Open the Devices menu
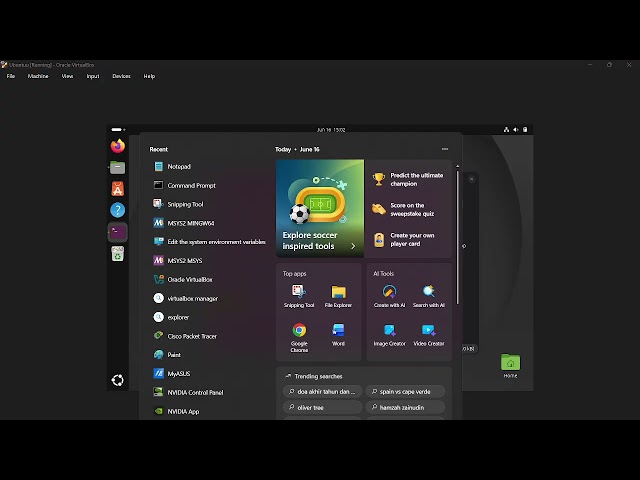The image size is (640, 480). pos(122,76)
